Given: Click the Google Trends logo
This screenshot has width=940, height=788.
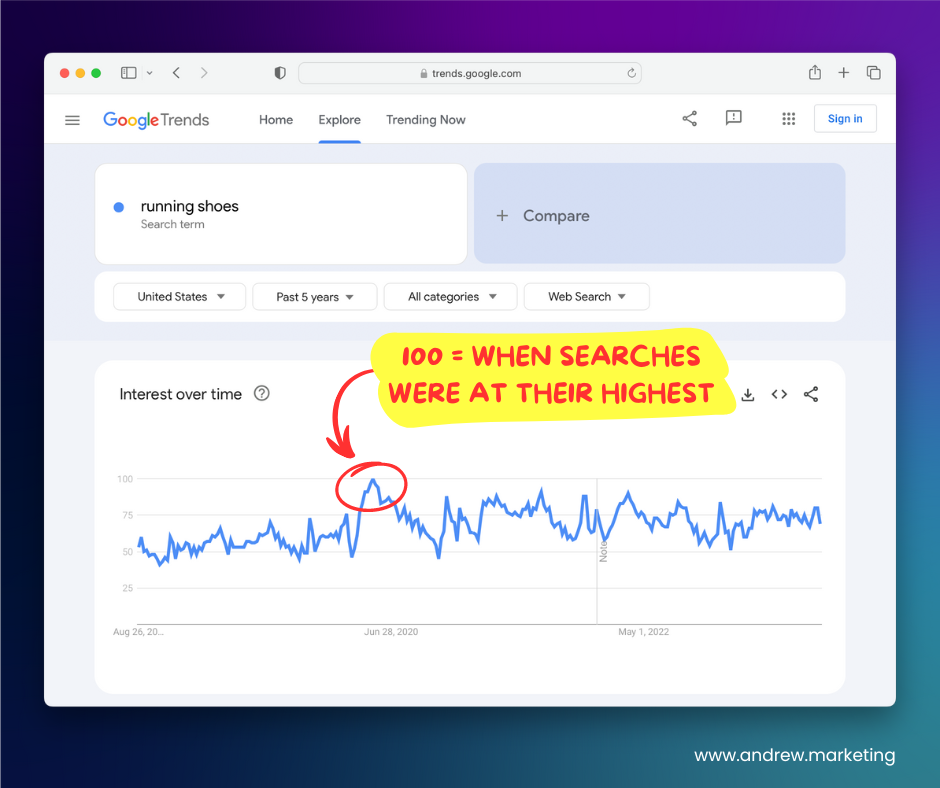Looking at the screenshot, I should [156, 119].
